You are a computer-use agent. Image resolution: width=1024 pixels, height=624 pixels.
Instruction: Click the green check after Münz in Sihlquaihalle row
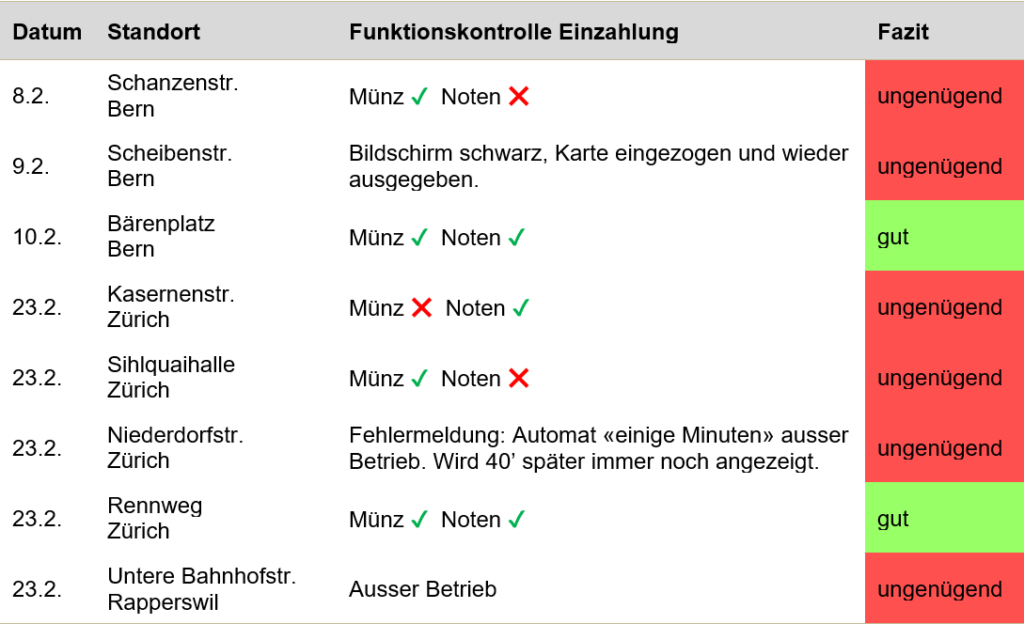[x=419, y=378]
